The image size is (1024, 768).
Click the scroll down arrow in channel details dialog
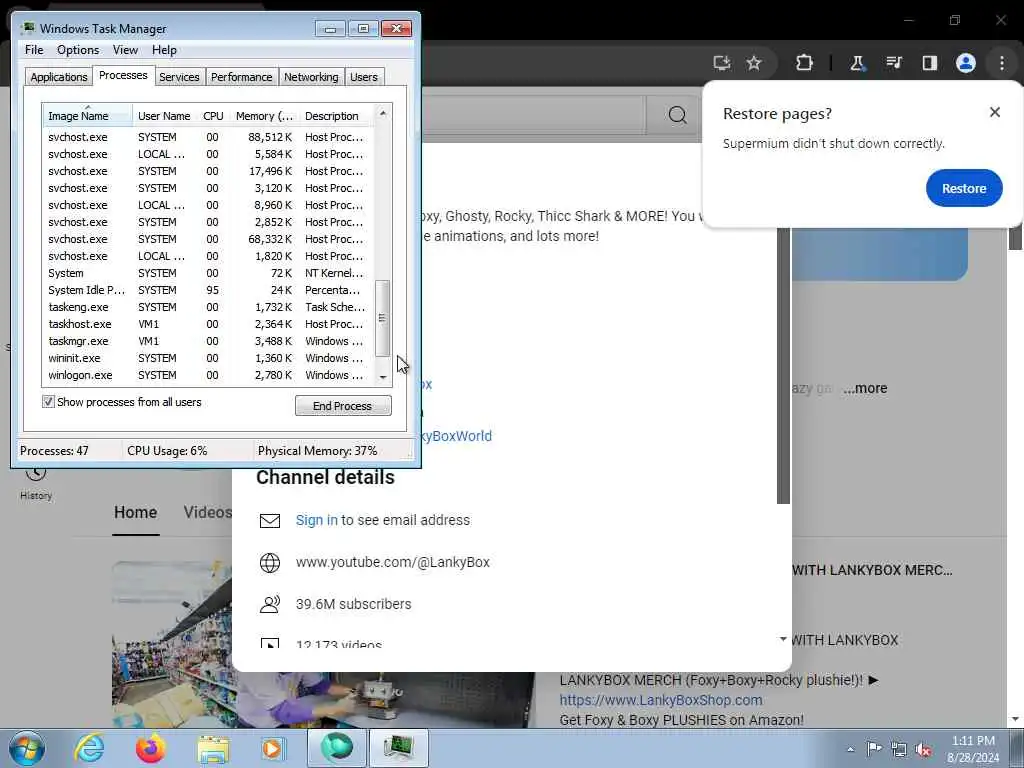click(x=783, y=639)
